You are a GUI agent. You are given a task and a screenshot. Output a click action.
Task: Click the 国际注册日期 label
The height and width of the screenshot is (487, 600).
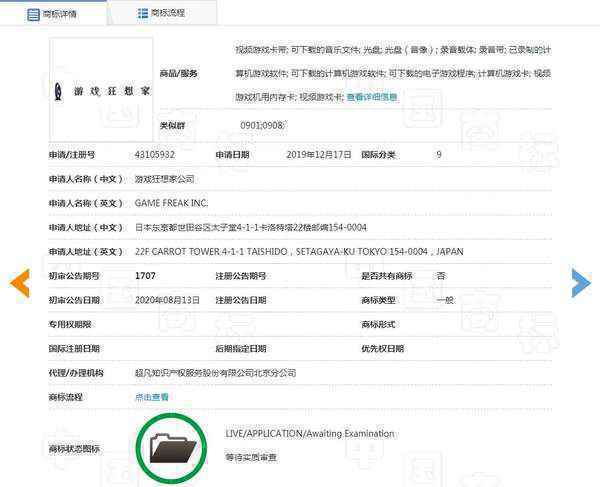74,349
